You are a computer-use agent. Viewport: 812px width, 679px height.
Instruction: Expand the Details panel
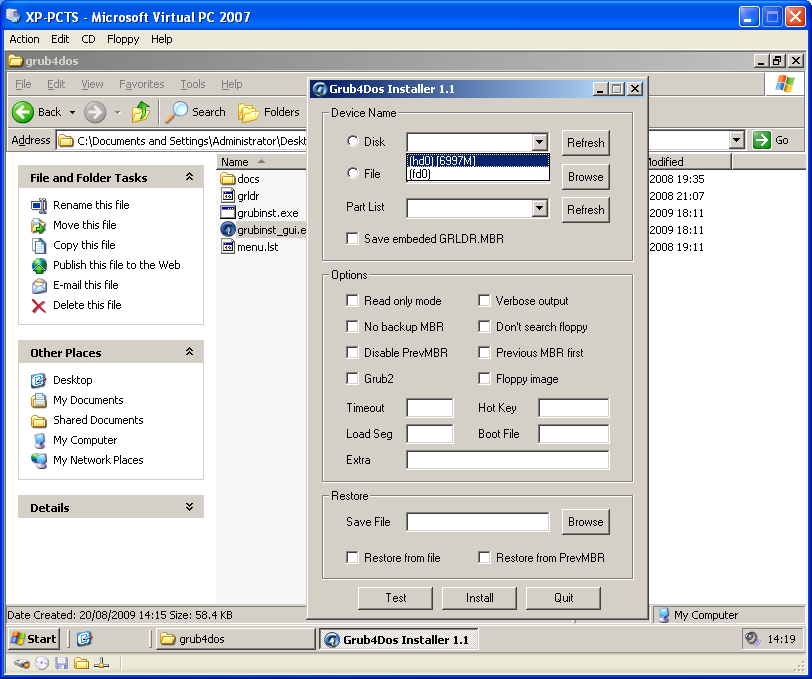click(x=190, y=507)
